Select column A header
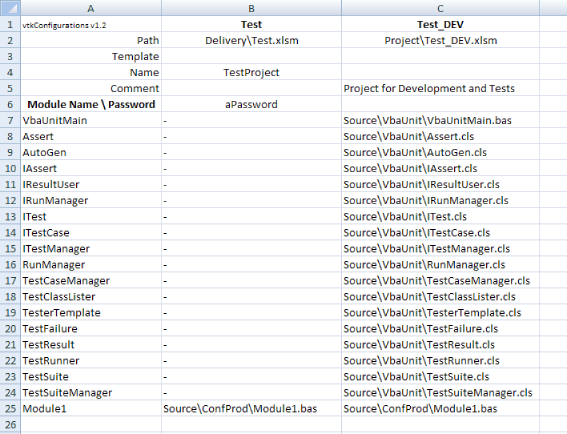Image resolution: width=567 pixels, height=434 pixels. point(91,8)
